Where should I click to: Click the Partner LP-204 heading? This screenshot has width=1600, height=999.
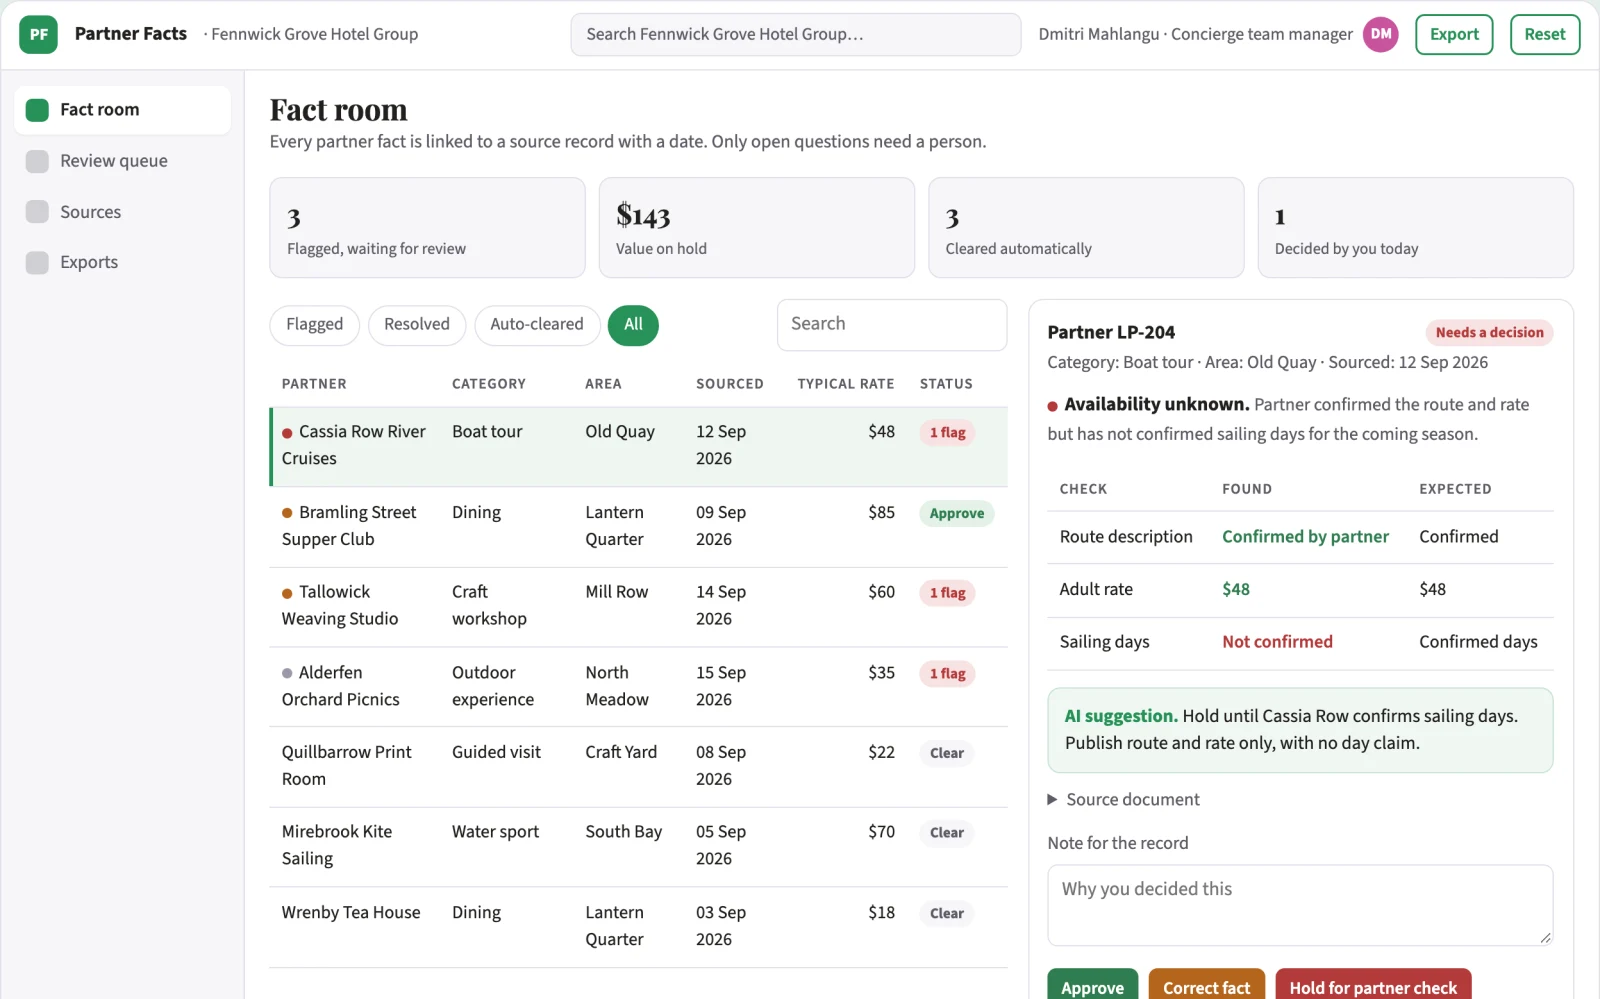pyautogui.click(x=1111, y=332)
